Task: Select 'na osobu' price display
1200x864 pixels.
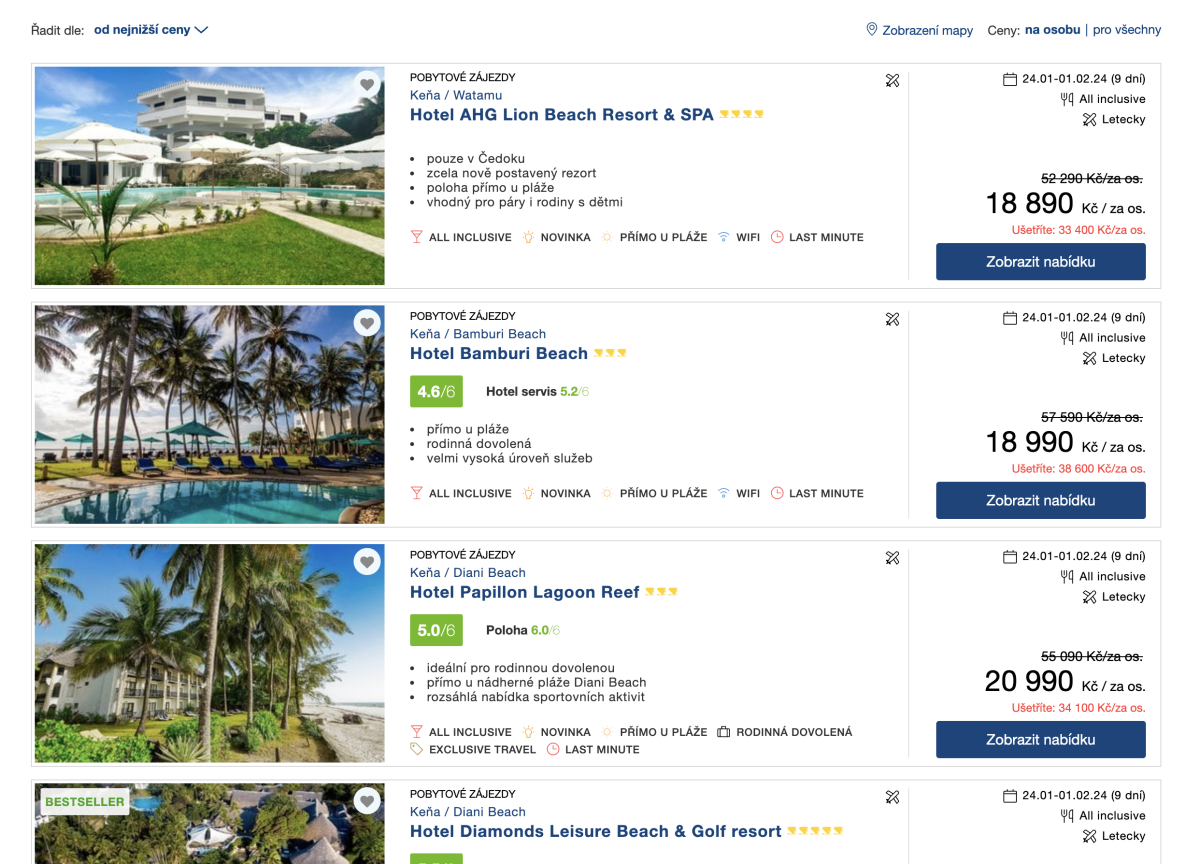Action: 1052,30
